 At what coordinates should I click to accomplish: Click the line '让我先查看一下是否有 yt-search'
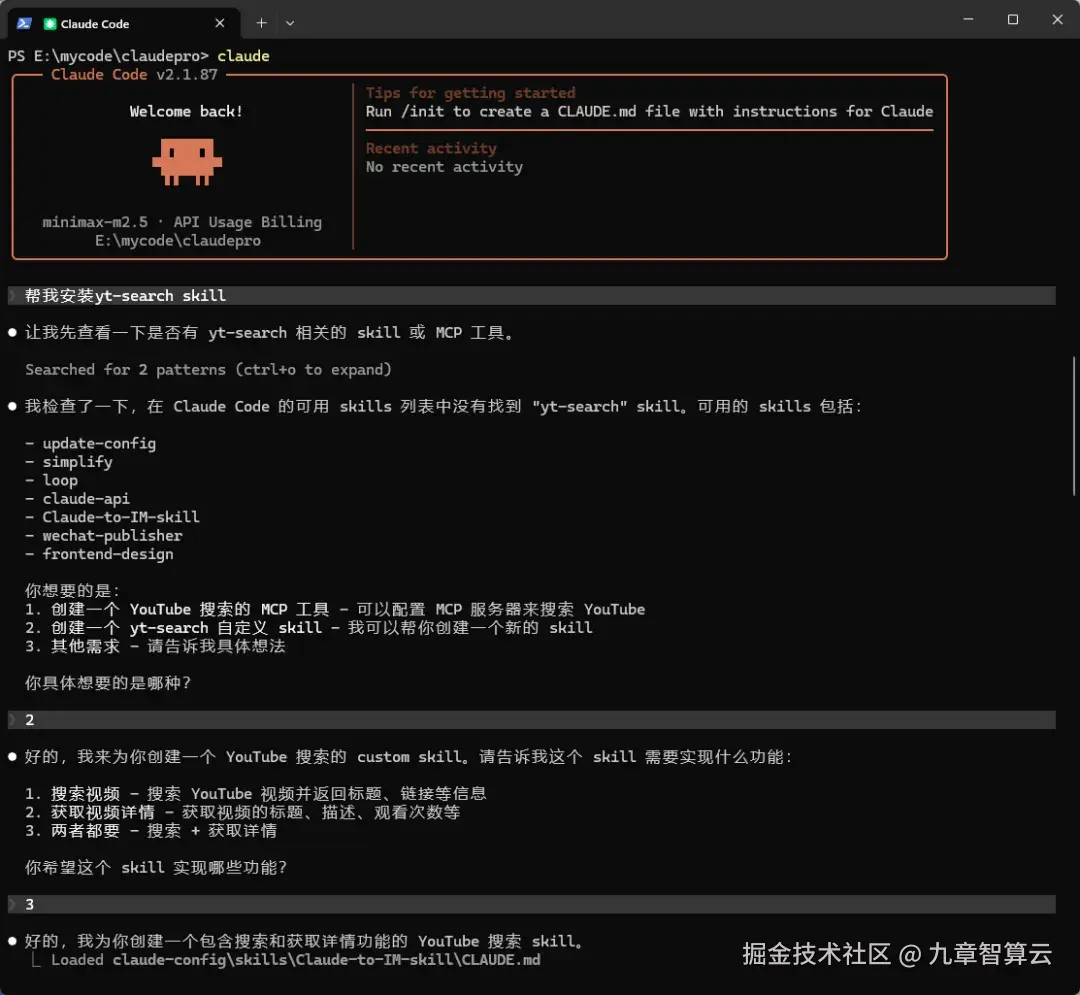point(269,333)
